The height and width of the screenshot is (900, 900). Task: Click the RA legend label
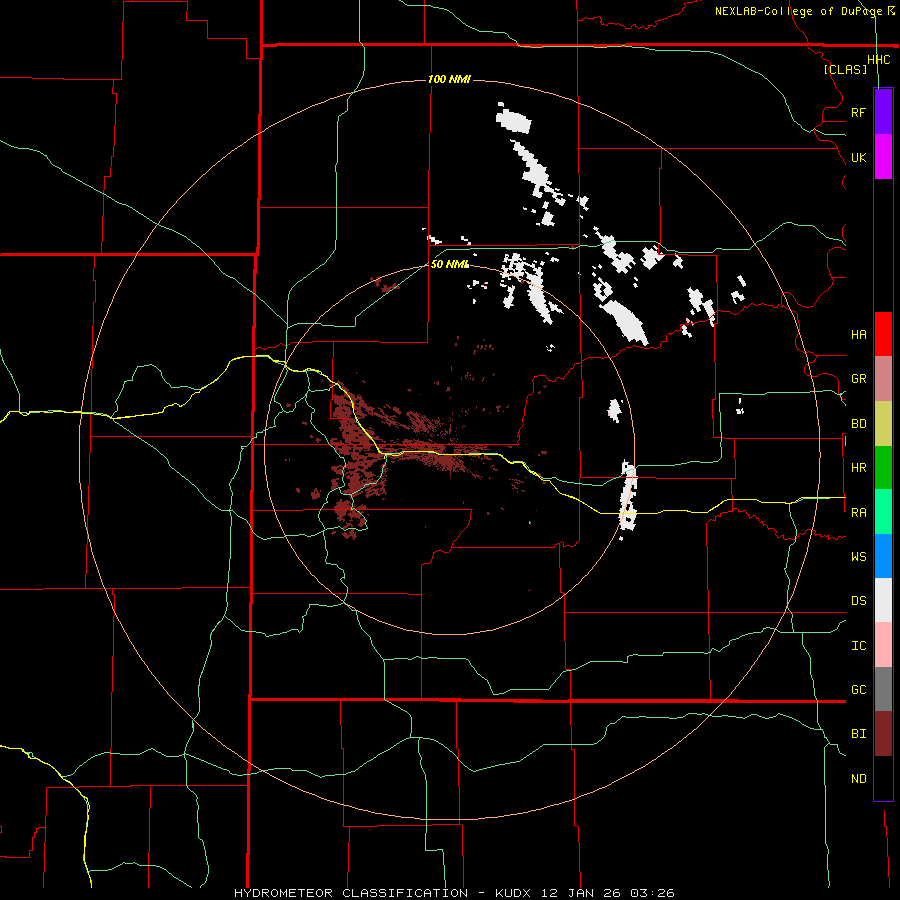coord(859,513)
